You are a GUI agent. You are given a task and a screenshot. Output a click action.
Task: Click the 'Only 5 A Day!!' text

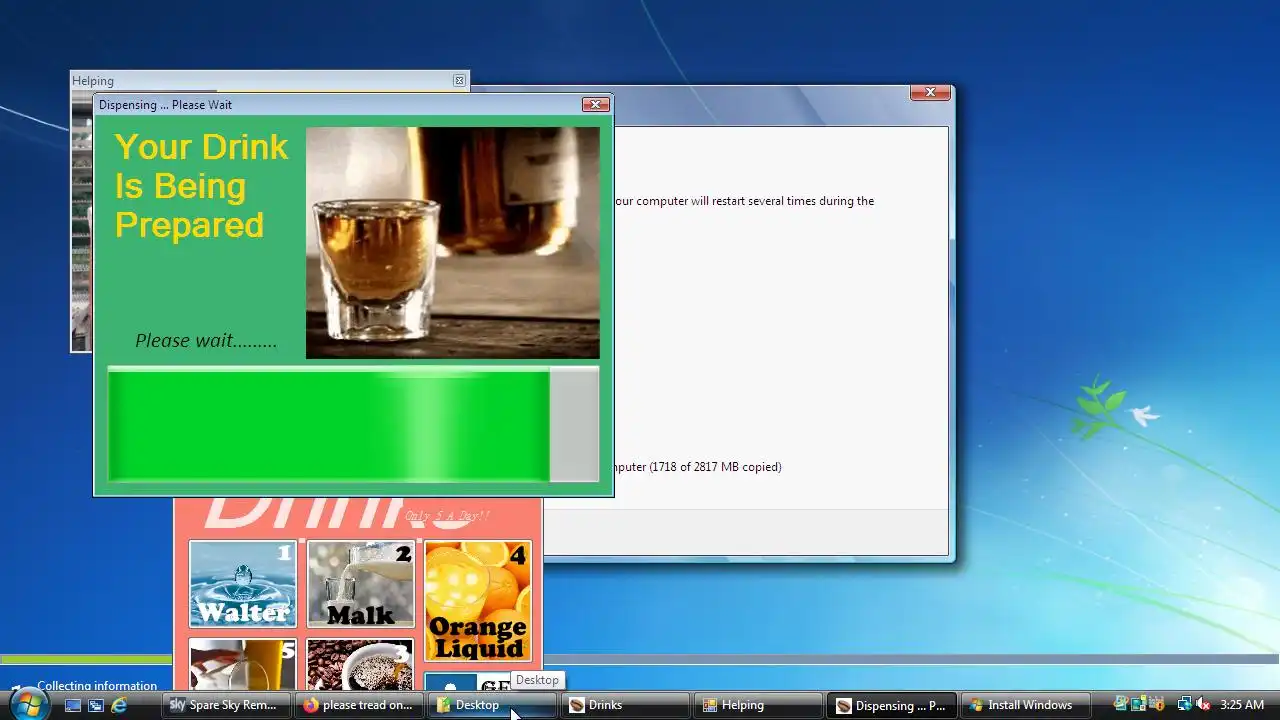[447, 516]
